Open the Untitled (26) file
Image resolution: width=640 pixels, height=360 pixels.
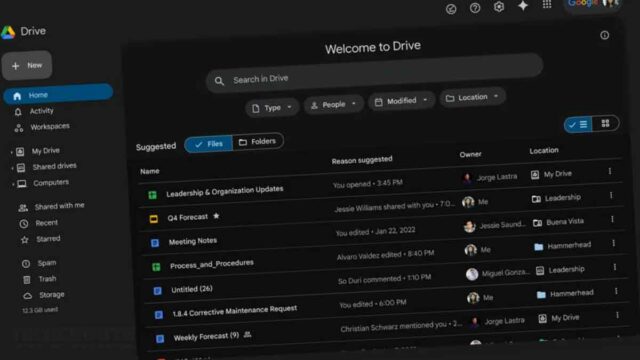coord(192,289)
